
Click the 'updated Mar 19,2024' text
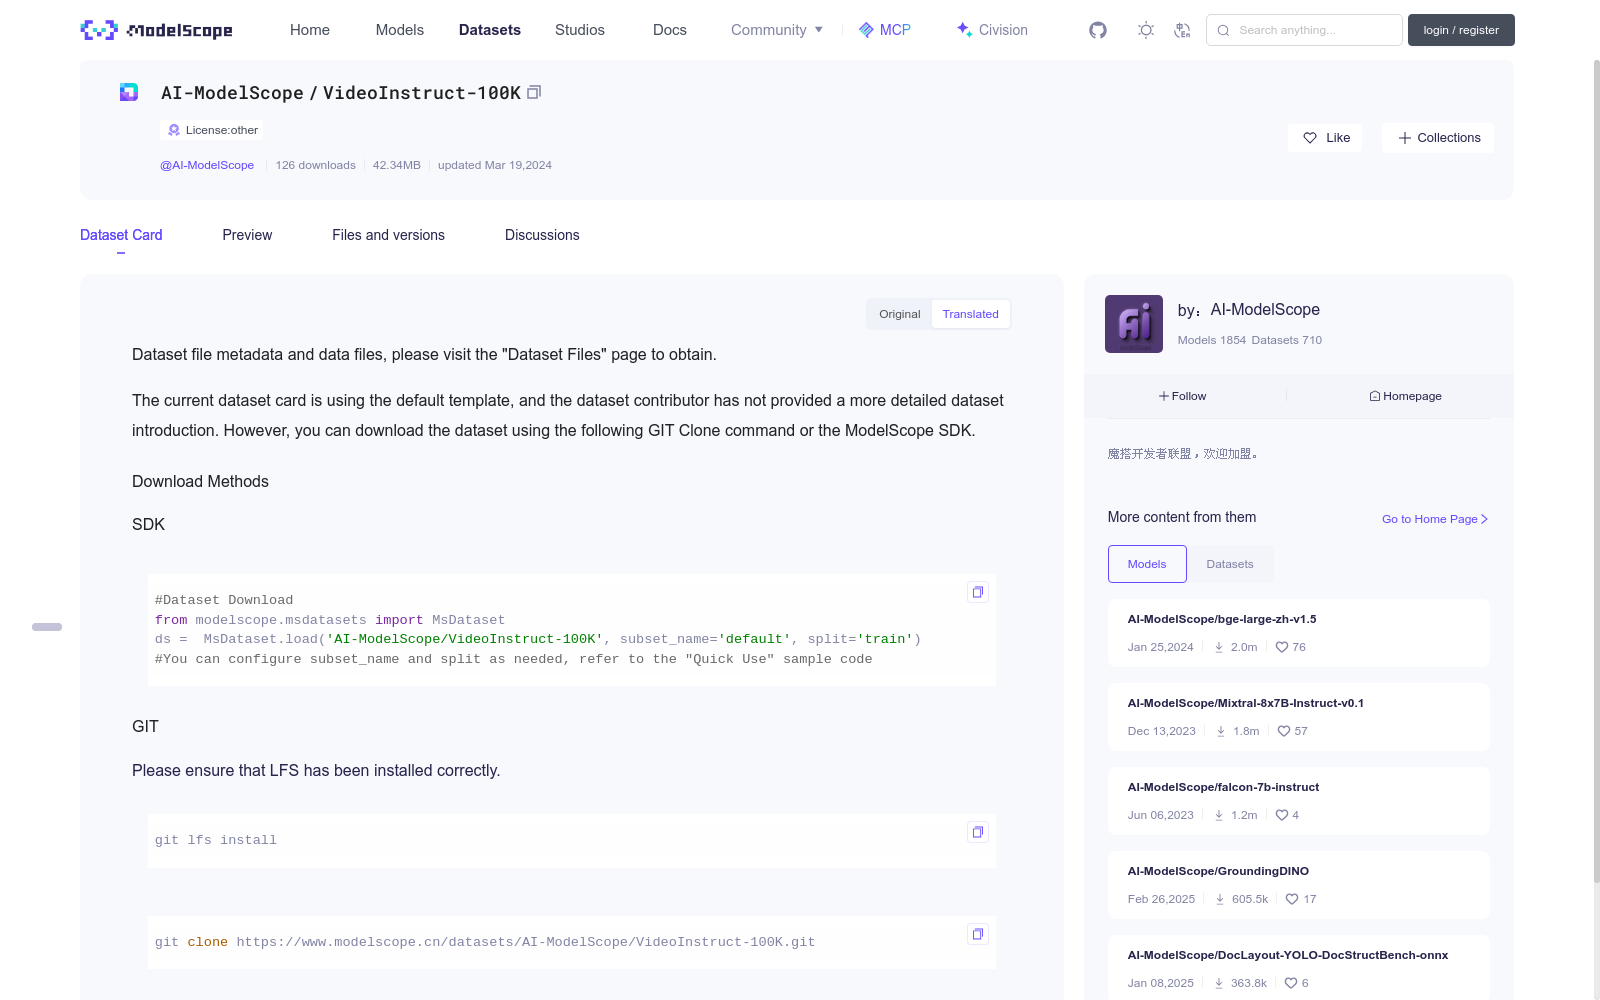tap(495, 165)
